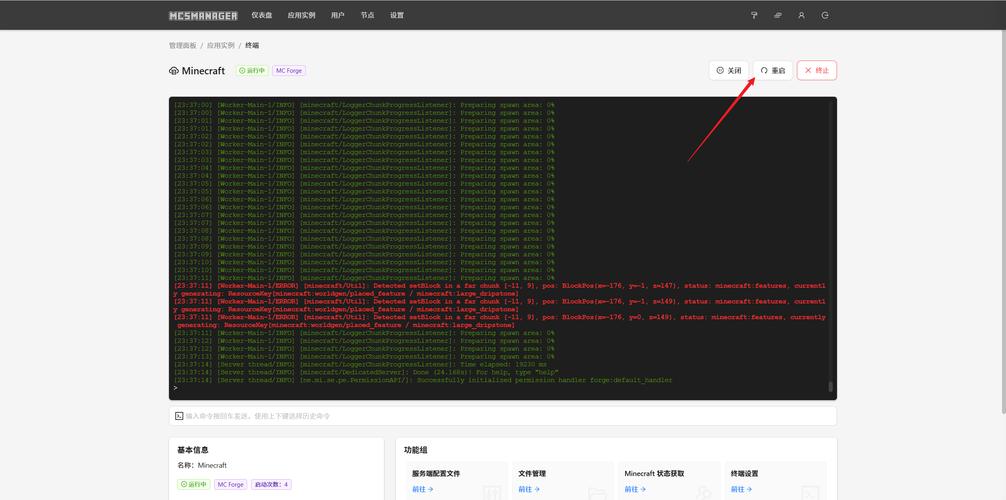Click the cloud icon beside Minecraft title
The height and width of the screenshot is (500, 1006).
tap(174, 71)
